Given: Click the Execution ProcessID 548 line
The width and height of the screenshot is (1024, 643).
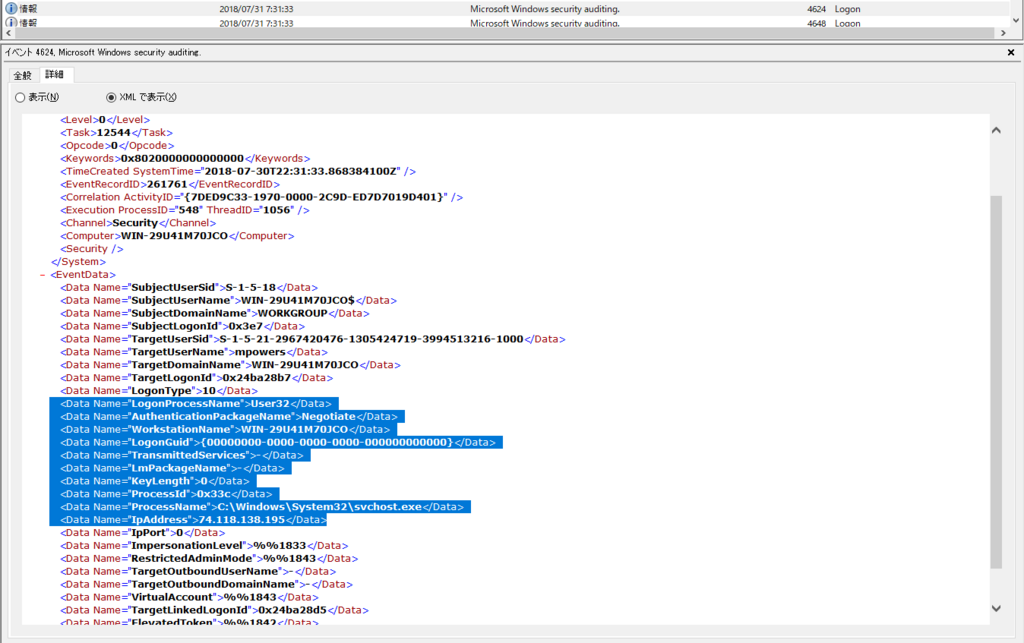Looking at the screenshot, I should (185, 210).
